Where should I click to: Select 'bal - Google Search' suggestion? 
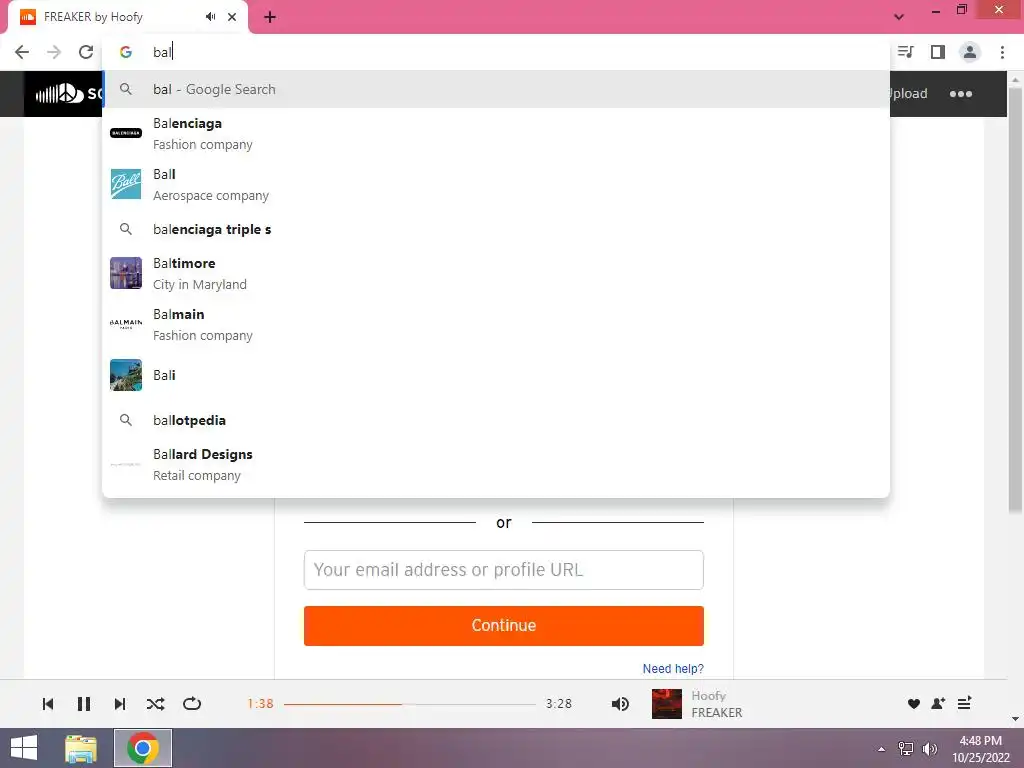coord(496,89)
